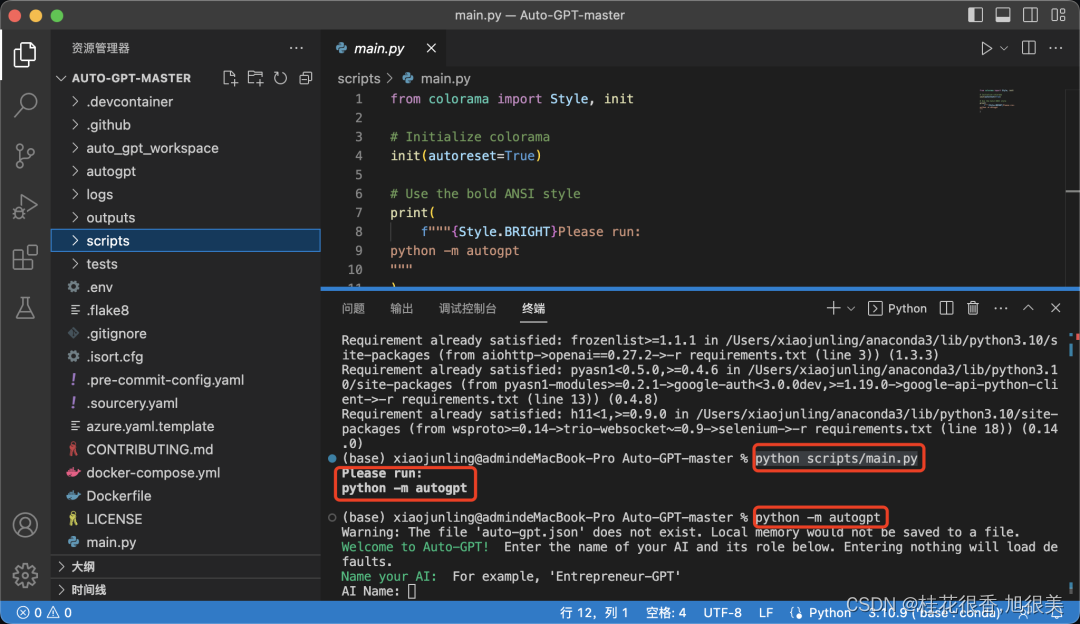Screen dimensions: 1080x624
Task: Open explorer views and more actions menu
Action: pos(296,48)
